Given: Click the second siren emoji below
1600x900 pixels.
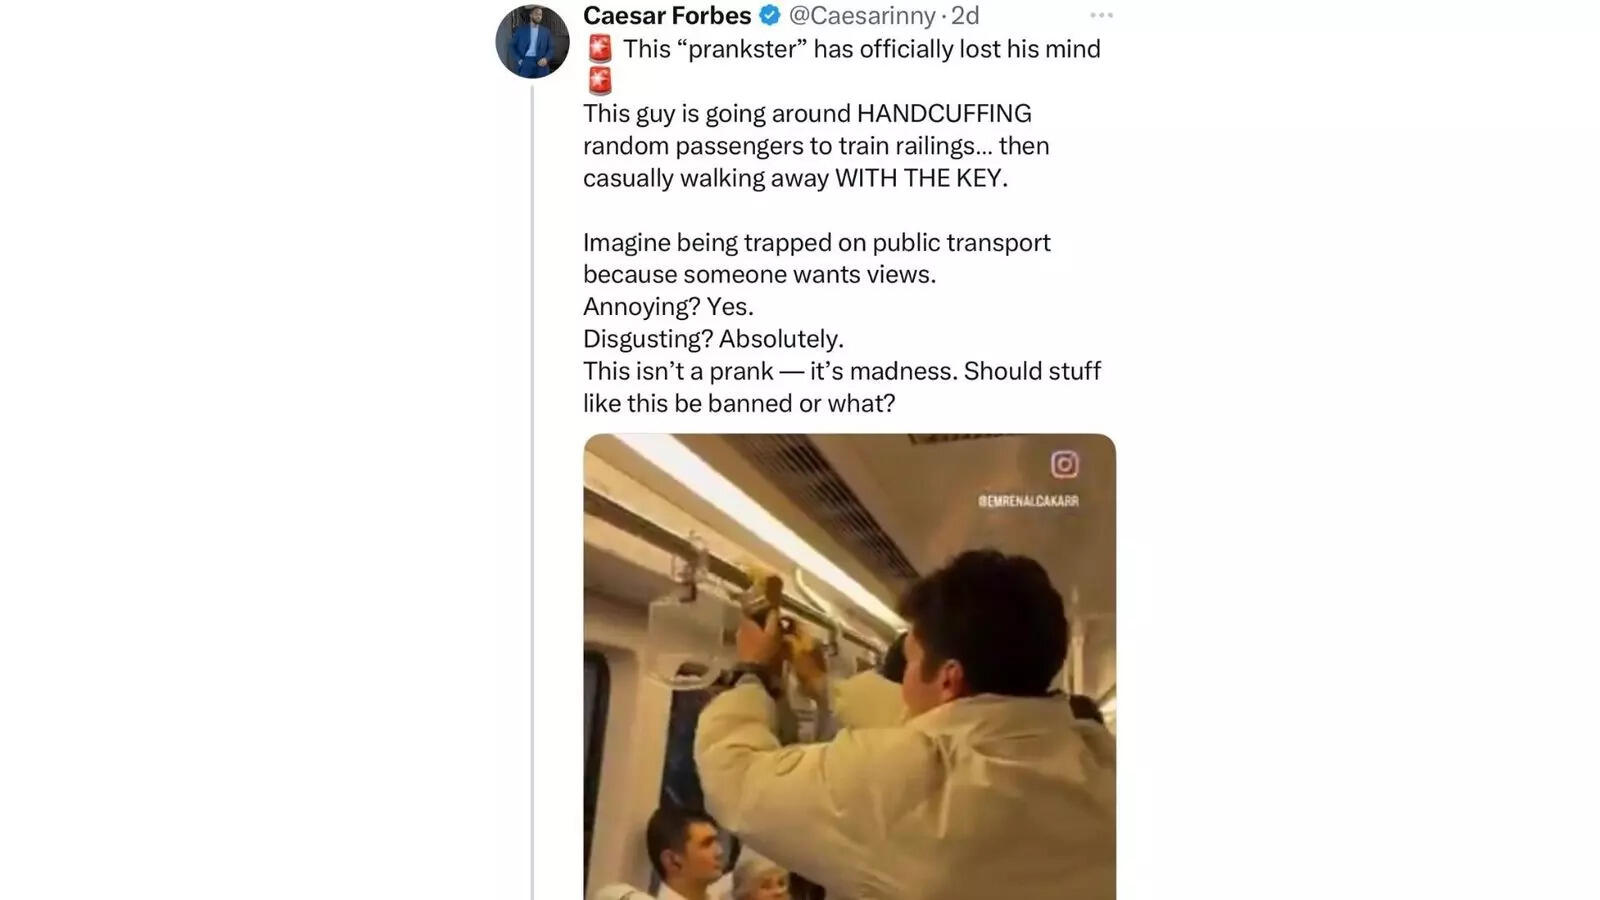Looking at the screenshot, I should click(x=600, y=81).
